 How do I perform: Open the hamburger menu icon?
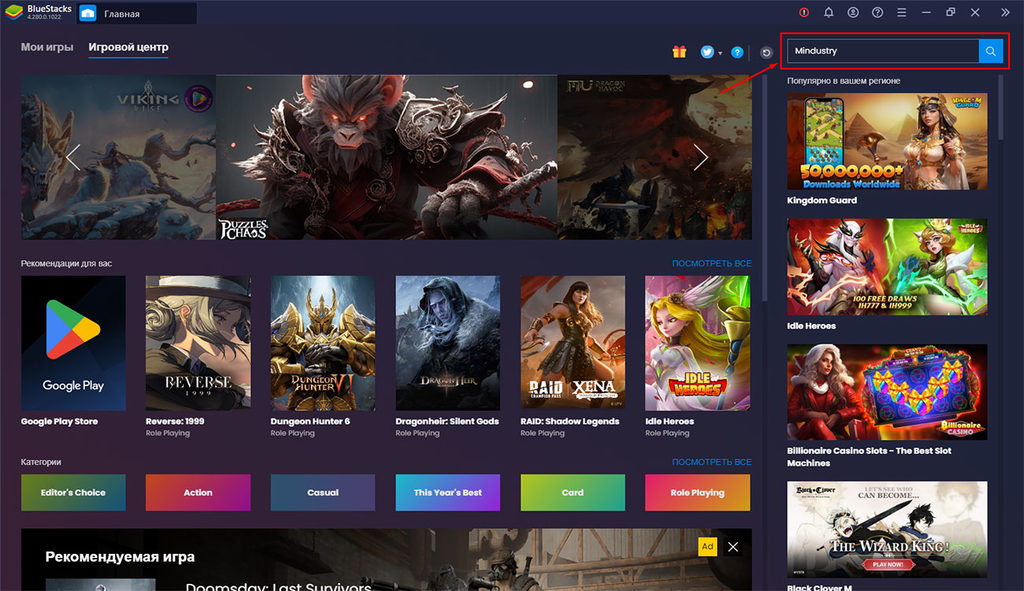pyautogui.click(x=901, y=12)
